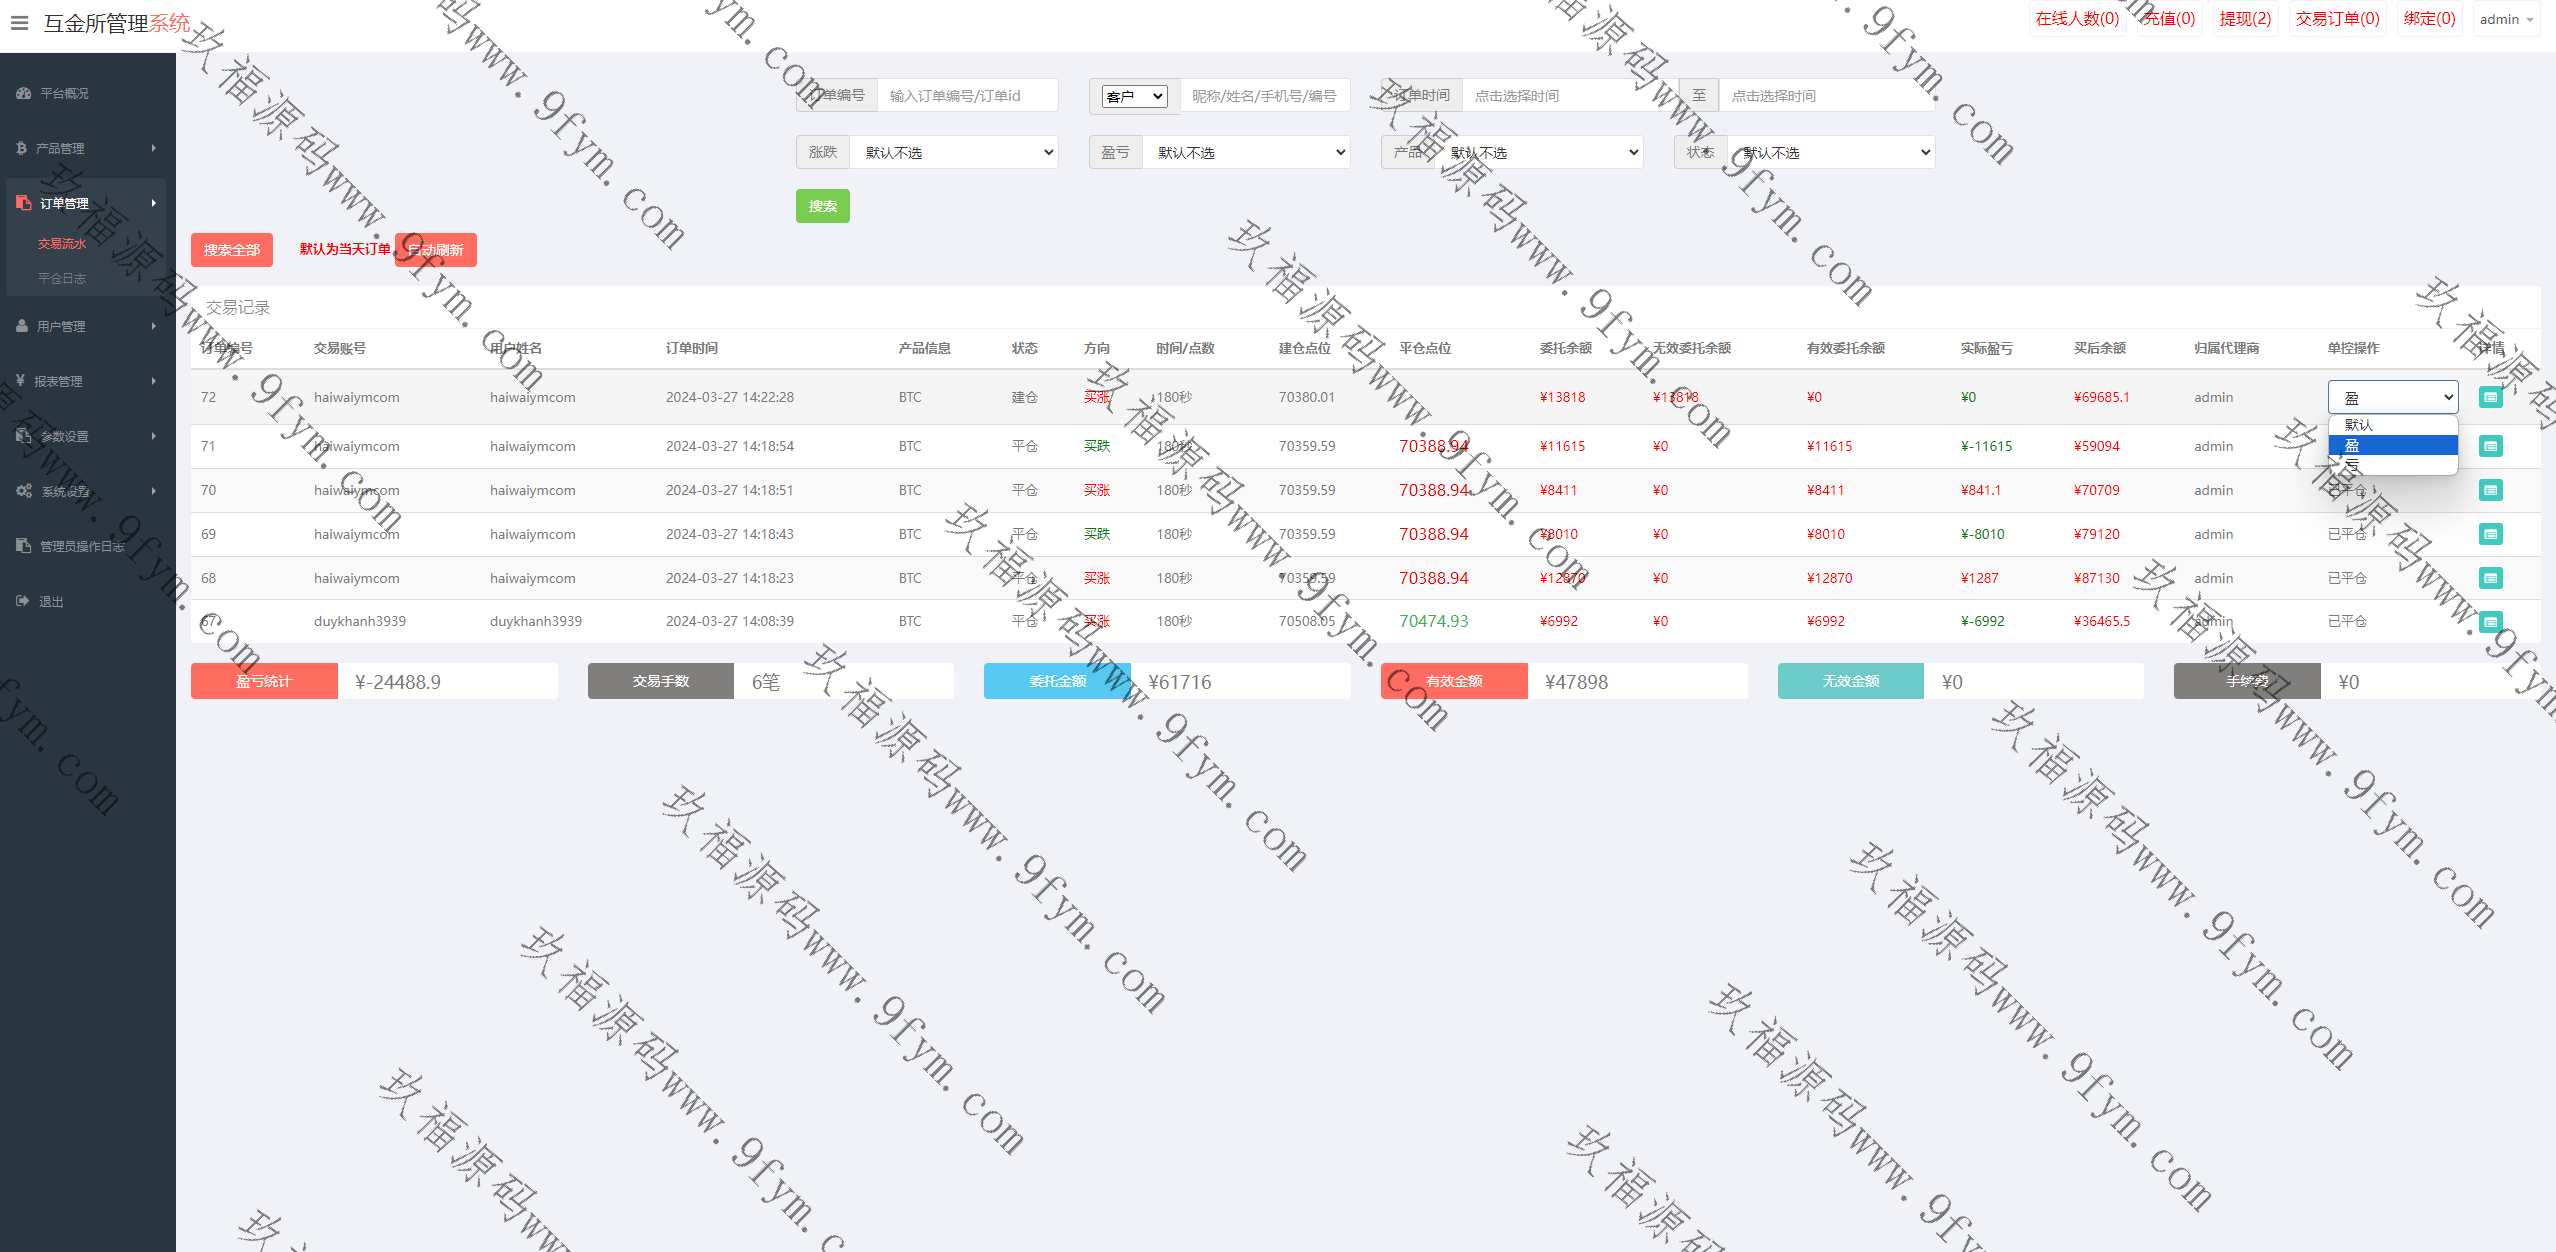Open details icon for order 70
Screen dimensions: 2556x1252
pos(2490,490)
